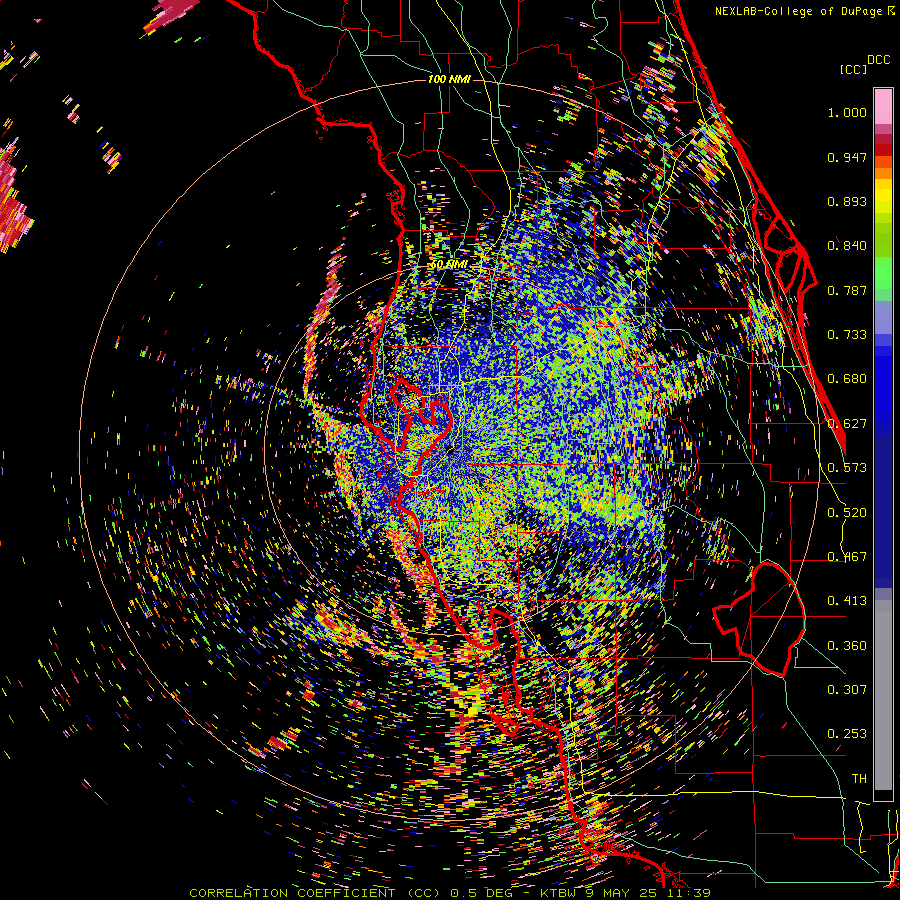Click the 0.893 legend value
900x900 pixels.
pos(847,201)
